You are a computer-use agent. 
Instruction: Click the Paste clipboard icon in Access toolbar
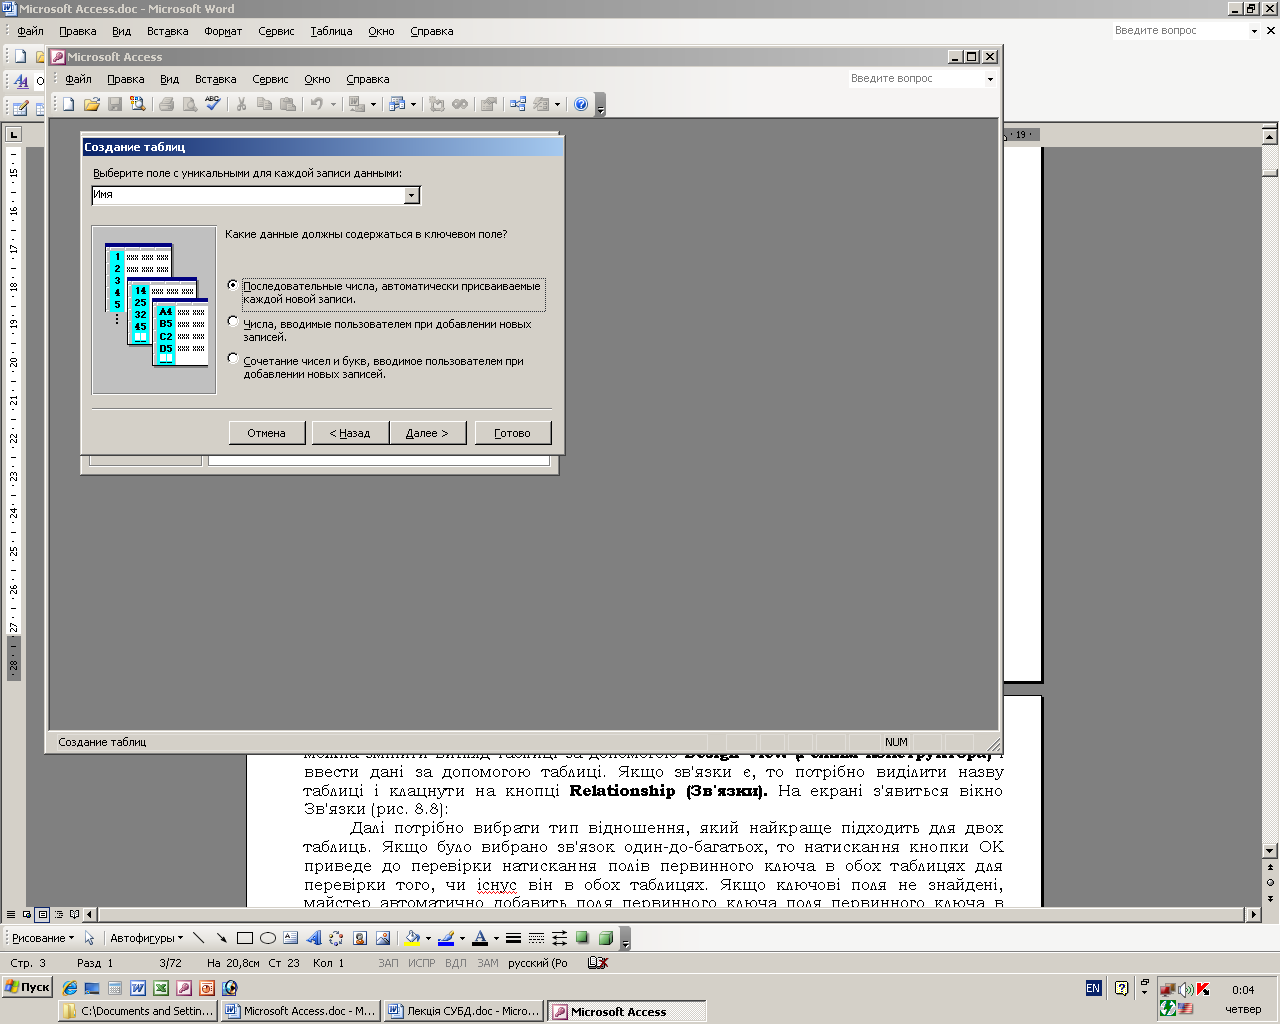(x=288, y=104)
